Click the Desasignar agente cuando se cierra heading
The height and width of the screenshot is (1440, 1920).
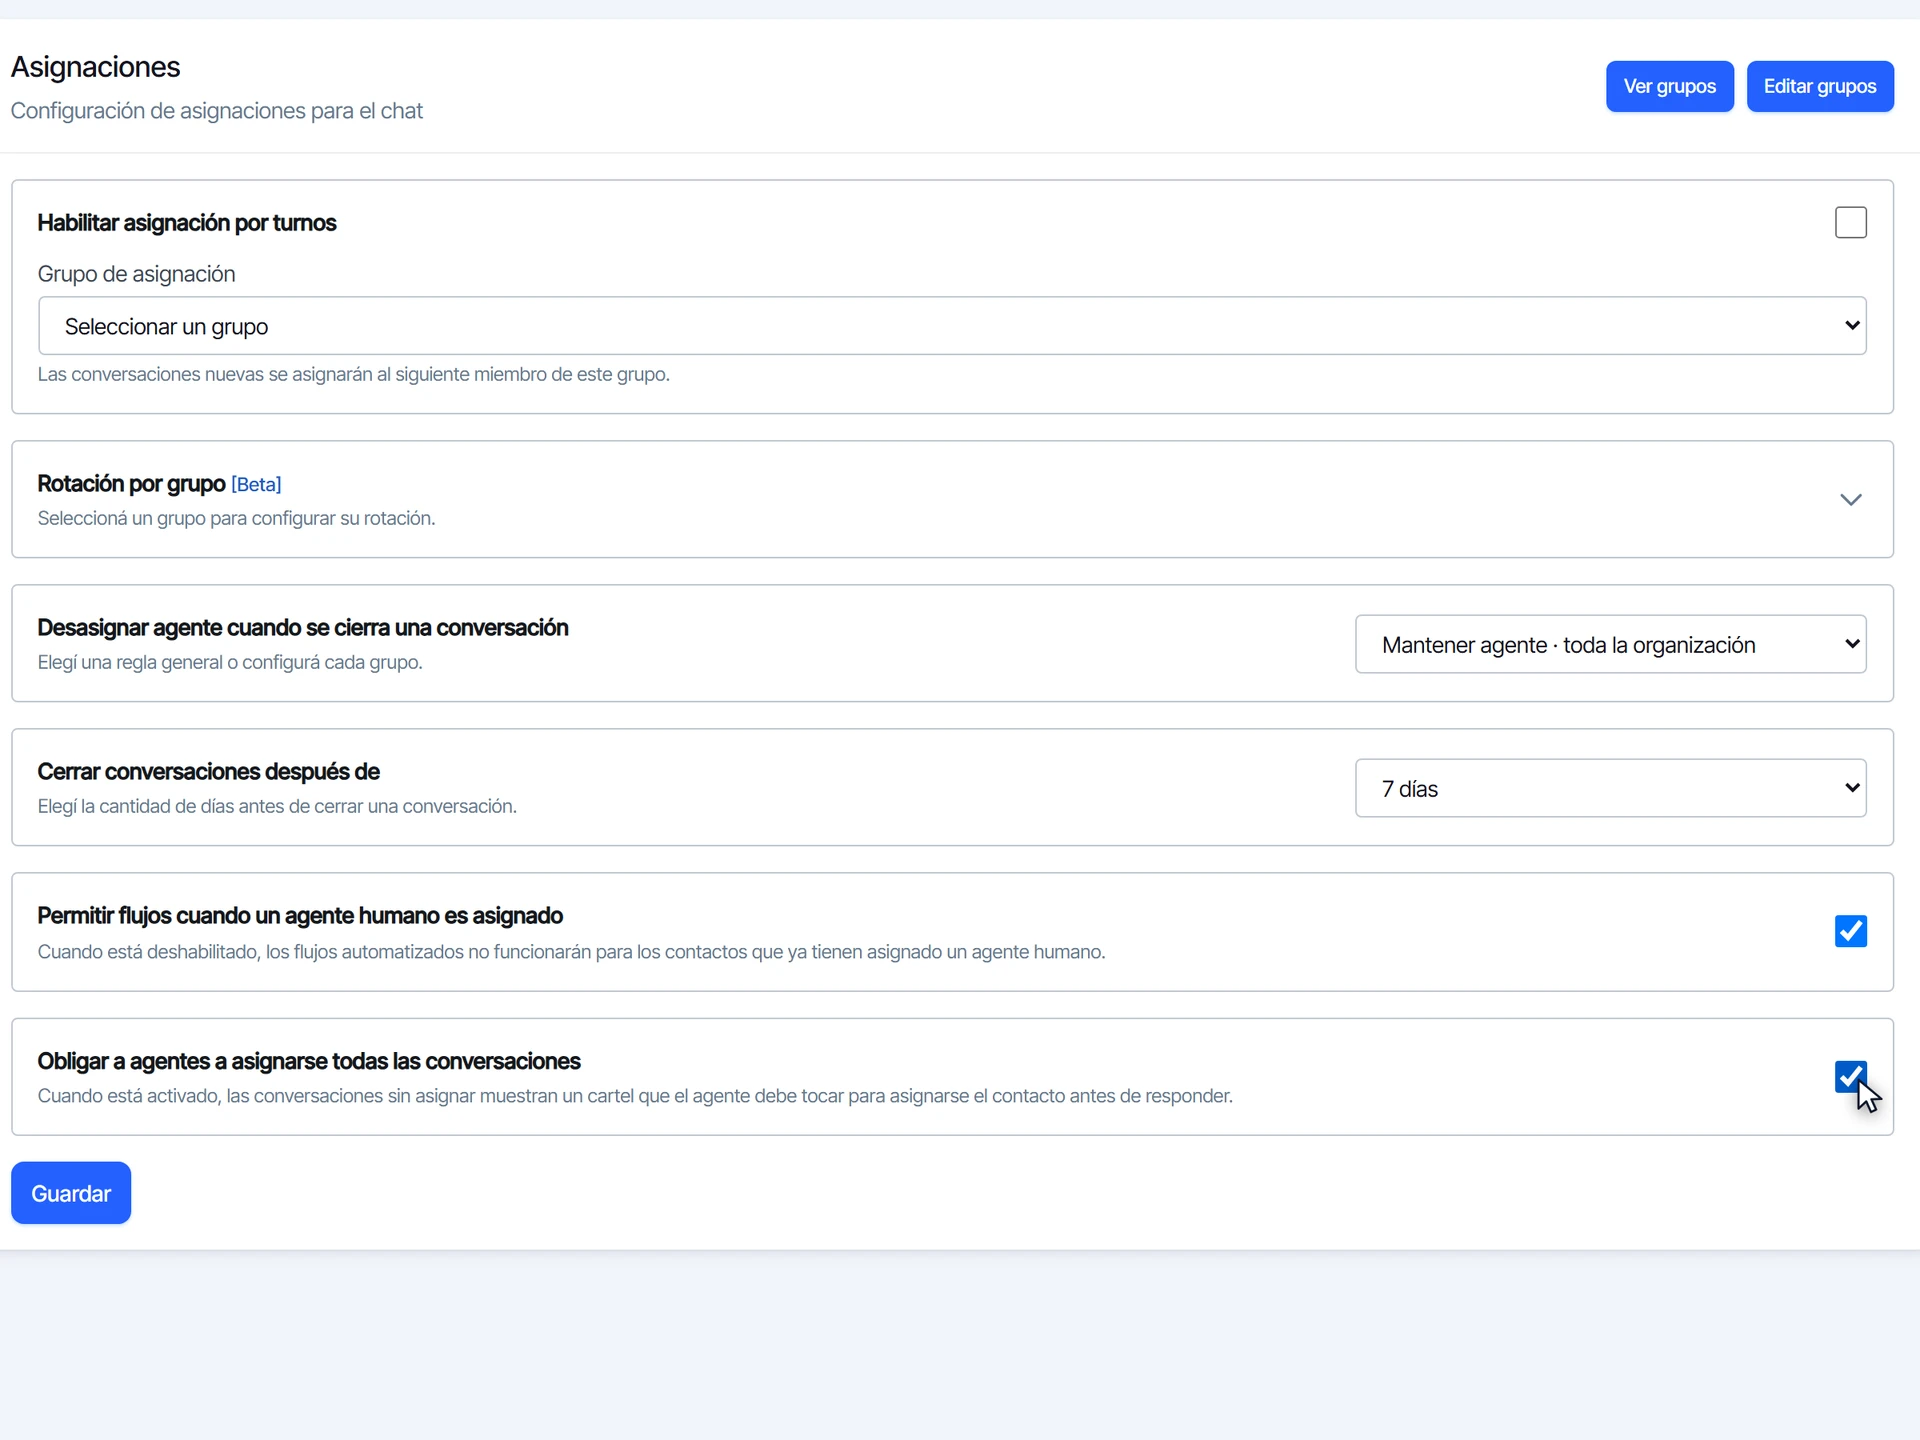(x=303, y=628)
